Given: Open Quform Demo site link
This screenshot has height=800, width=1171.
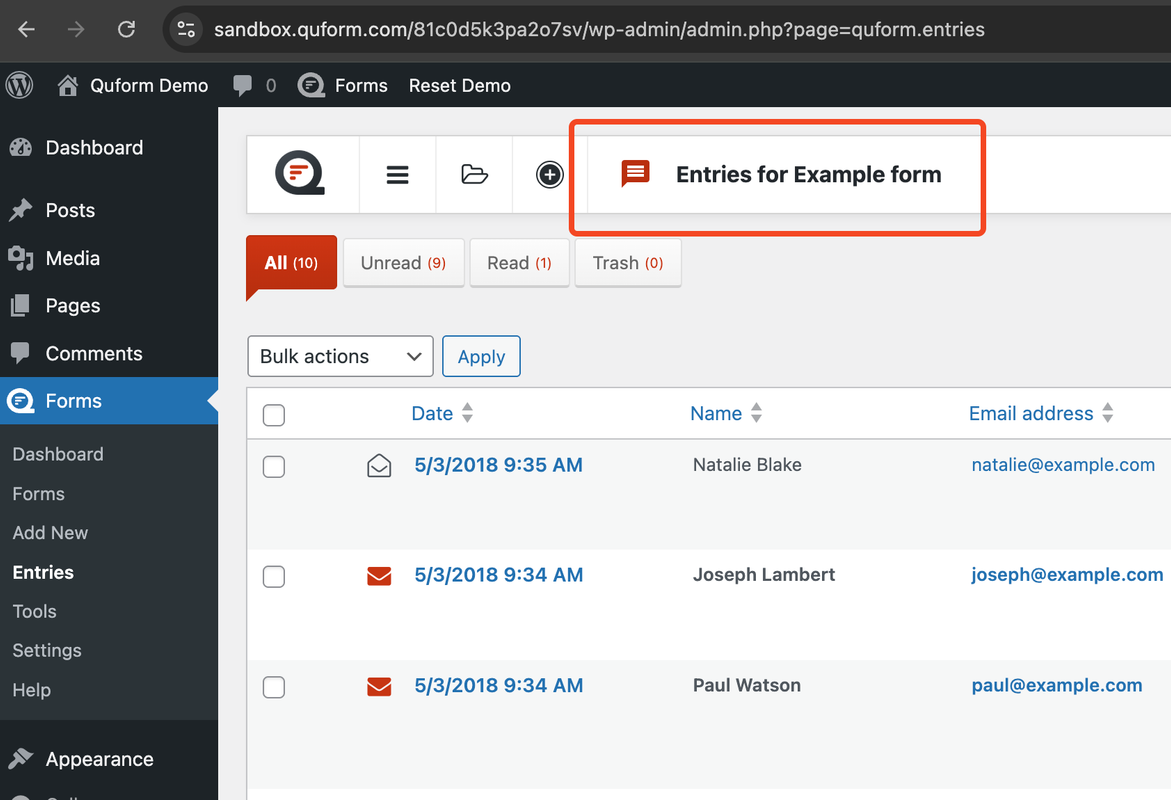Looking at the screenshot, I should [149, 85].
